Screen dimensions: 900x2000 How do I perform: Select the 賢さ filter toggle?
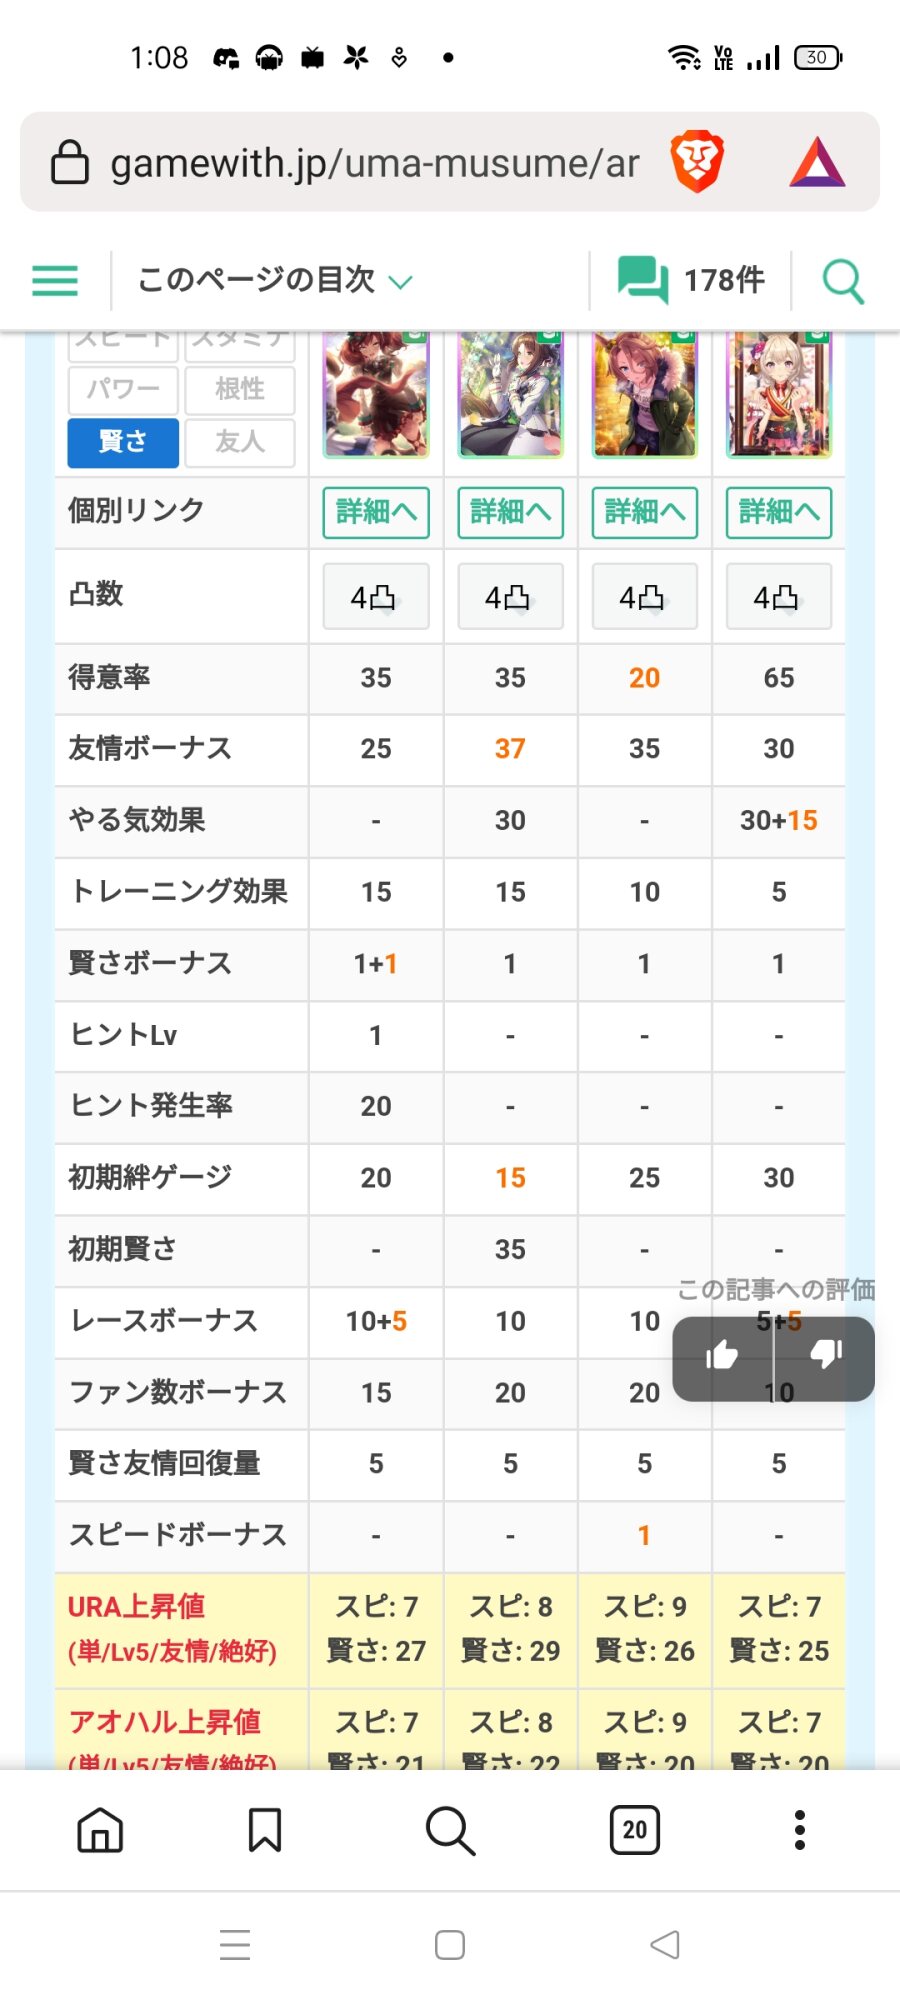(123, 442)
